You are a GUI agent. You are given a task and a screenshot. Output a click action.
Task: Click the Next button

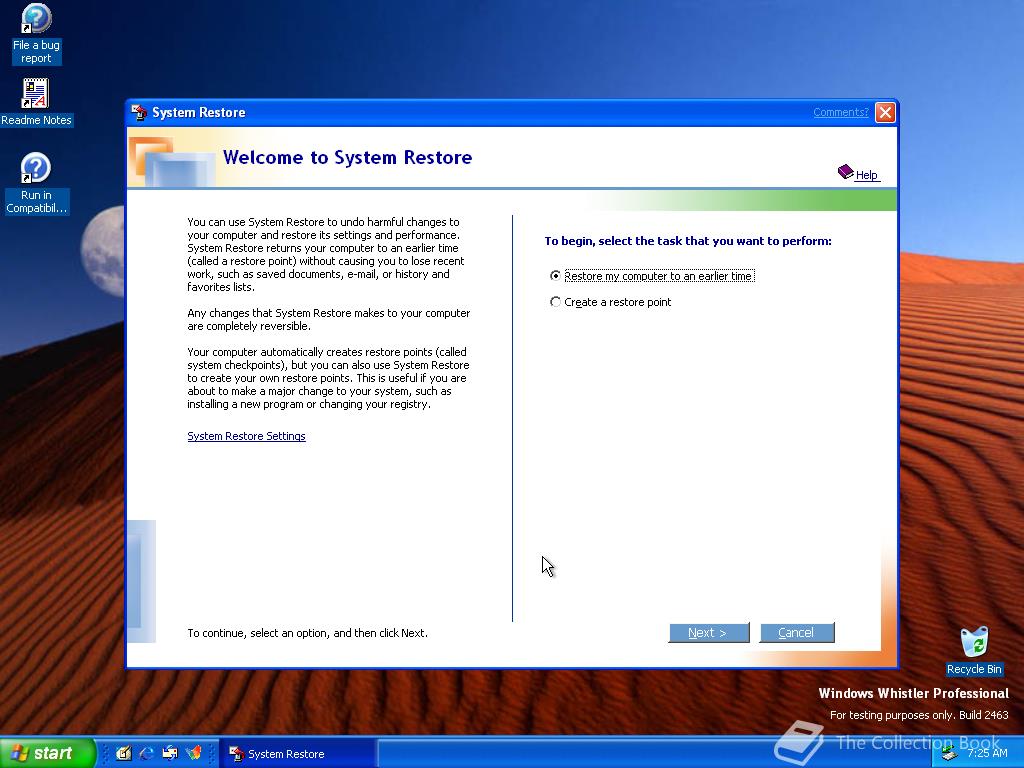[709, 632]
